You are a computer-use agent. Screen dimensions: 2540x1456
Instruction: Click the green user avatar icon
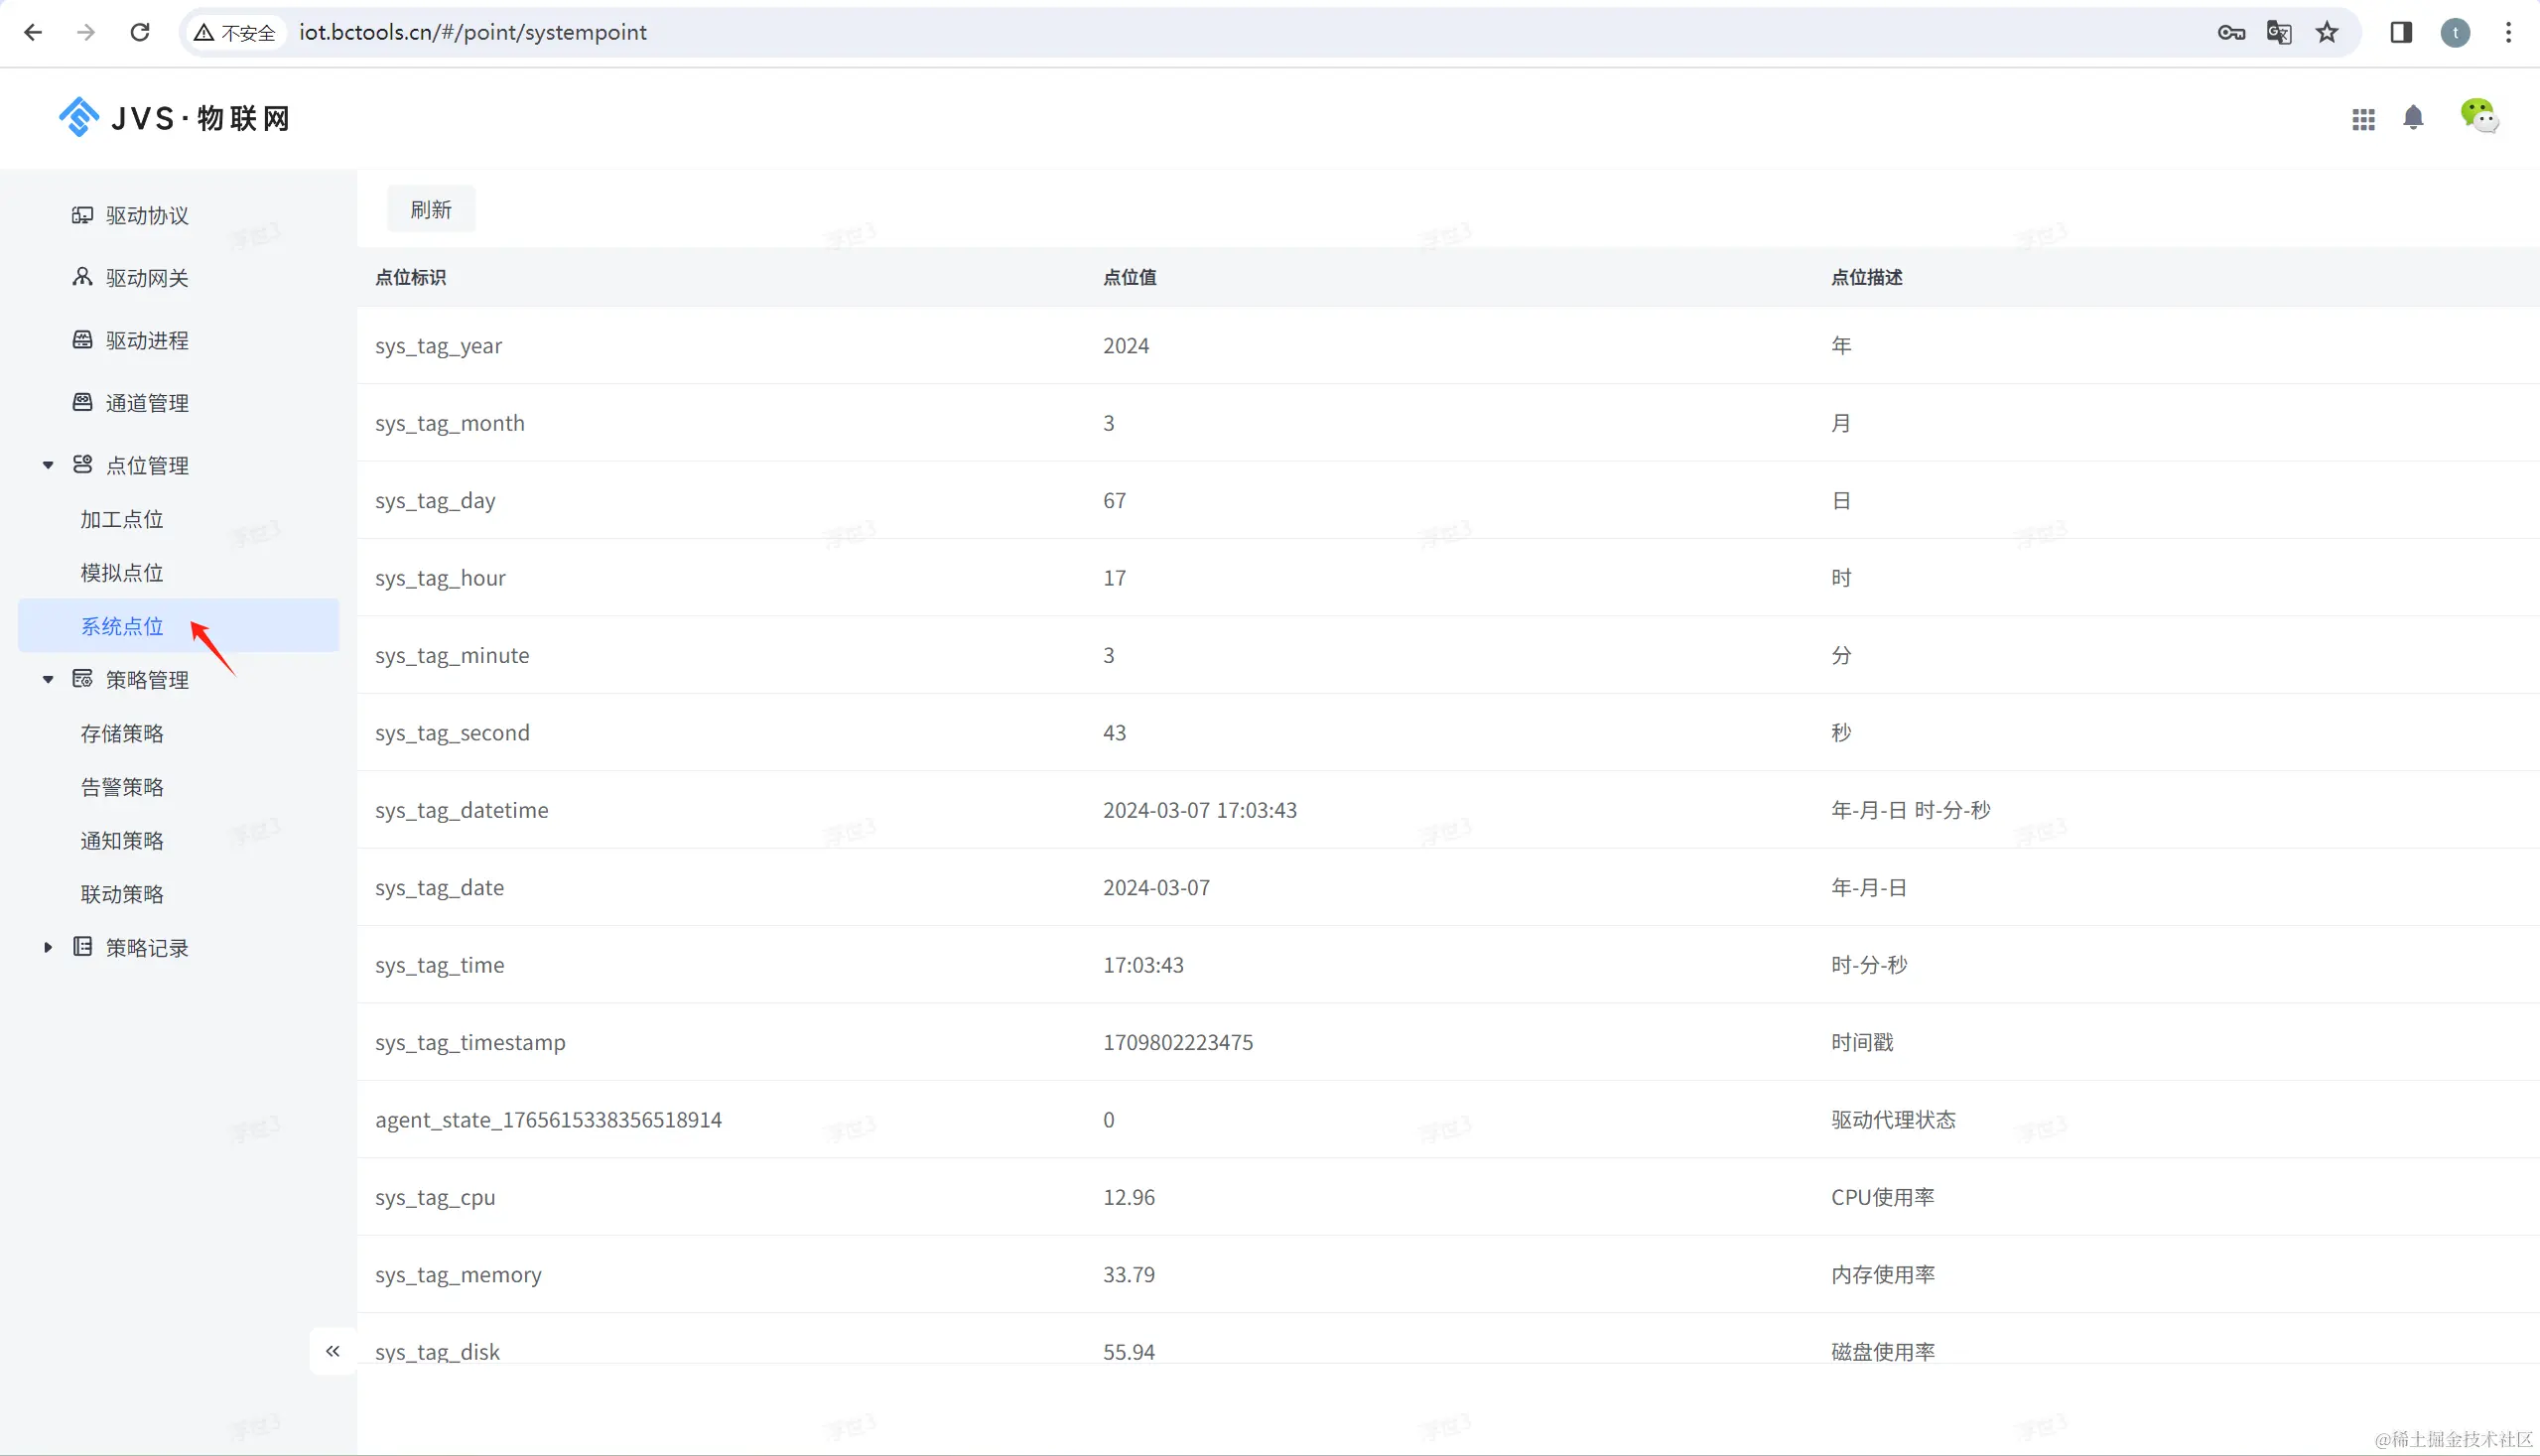coord(2479,115)
